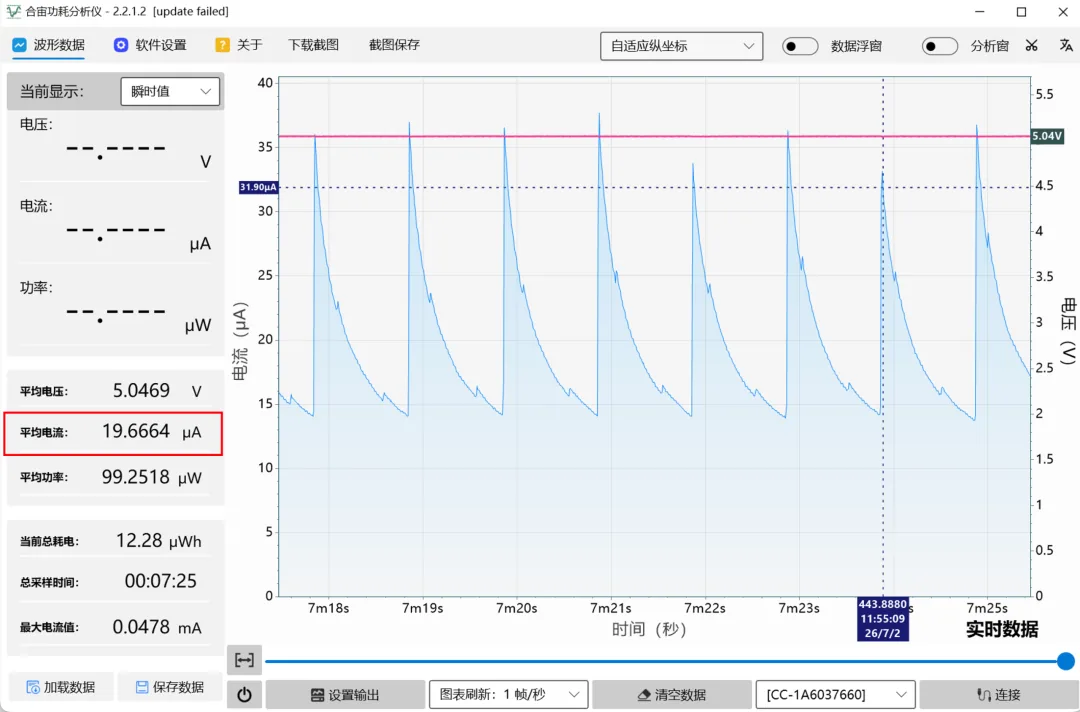Click the 总采样时间 value 00:07:25

pyautogui.click(x=160, y=581)
